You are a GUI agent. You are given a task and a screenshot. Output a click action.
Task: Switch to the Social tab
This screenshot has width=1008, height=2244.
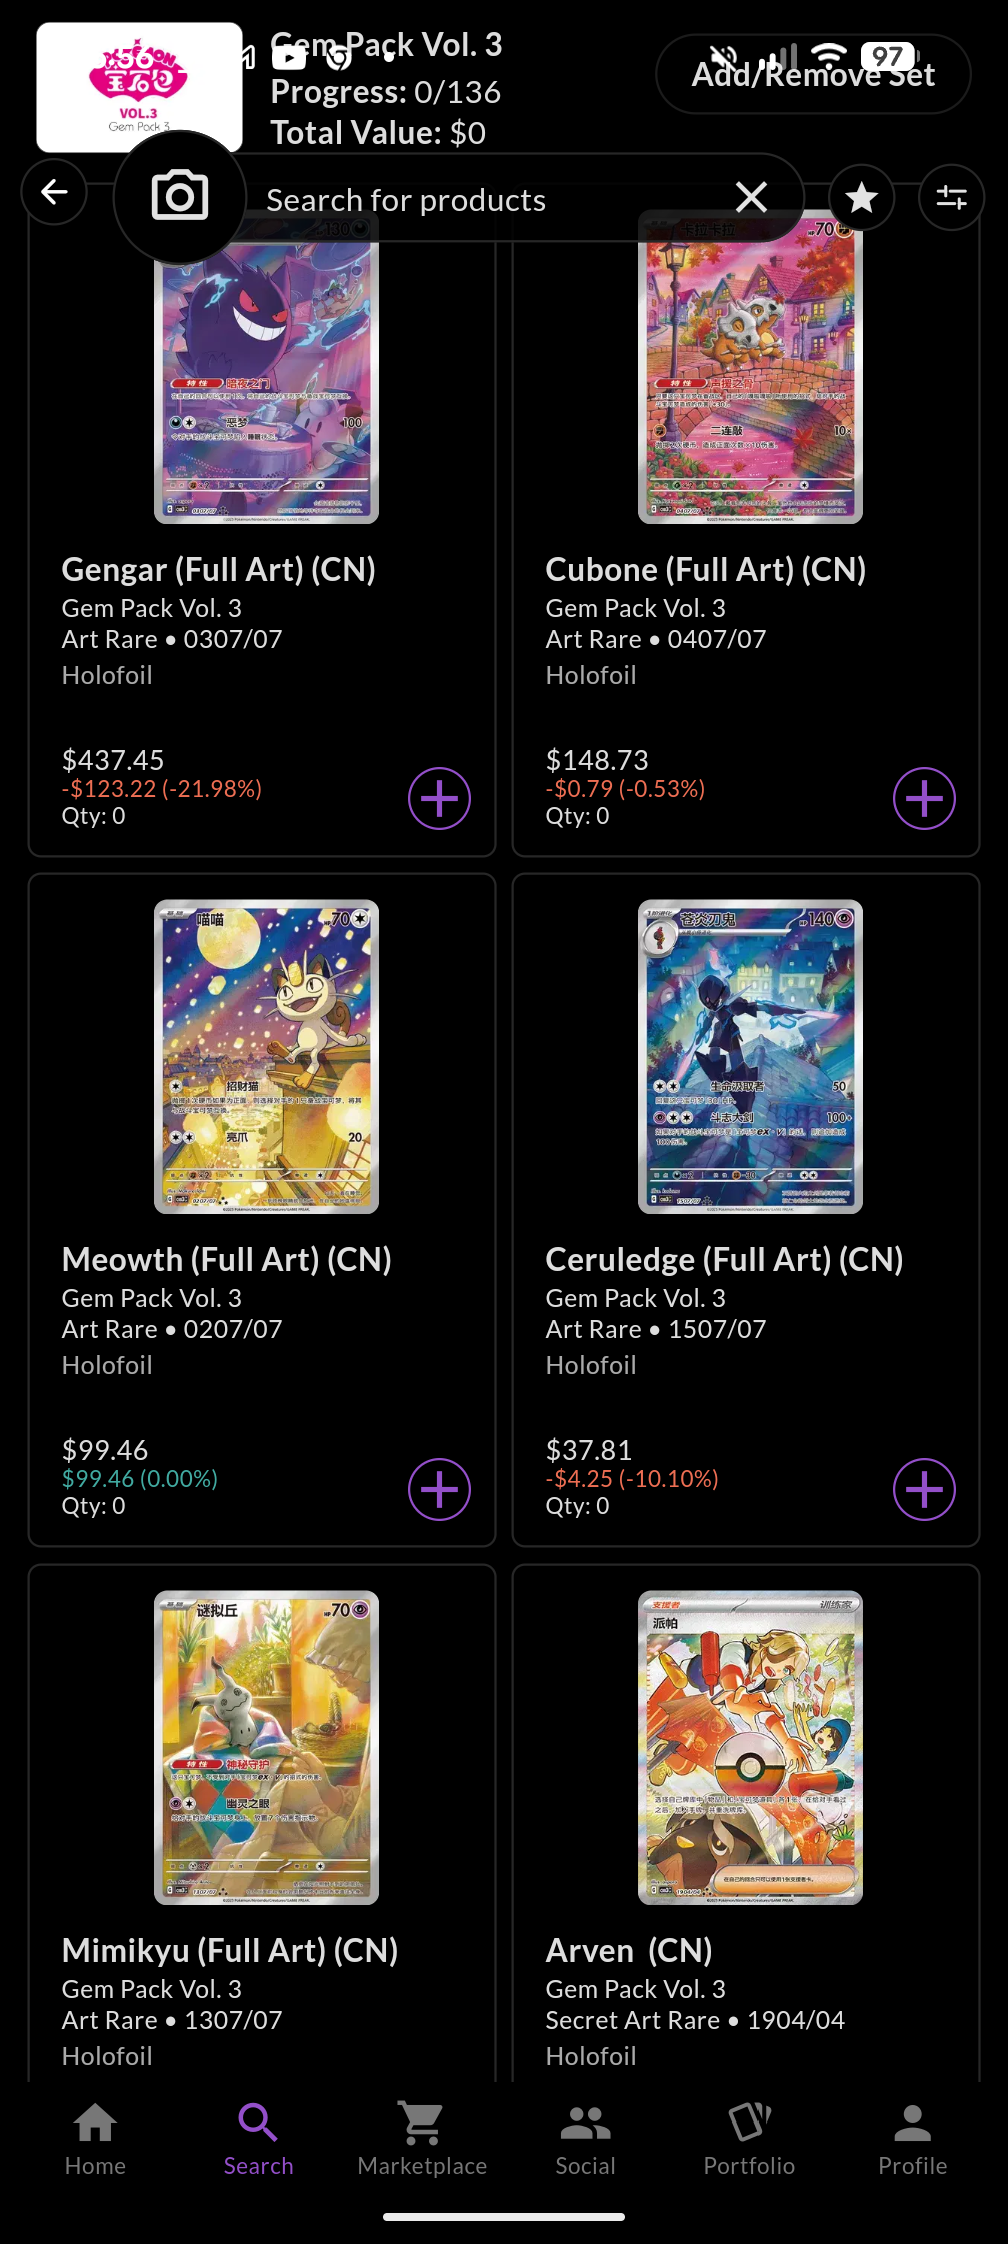click(x=585, y=2139)
